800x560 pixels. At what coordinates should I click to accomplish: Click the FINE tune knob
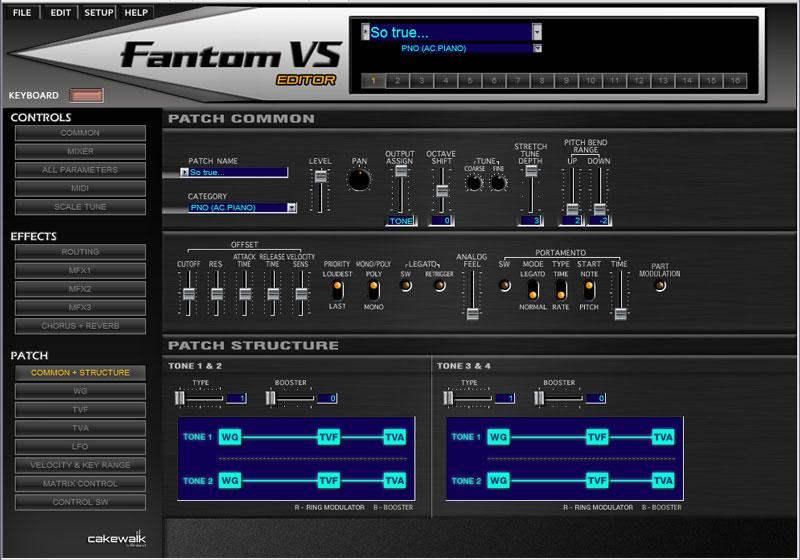498,183
